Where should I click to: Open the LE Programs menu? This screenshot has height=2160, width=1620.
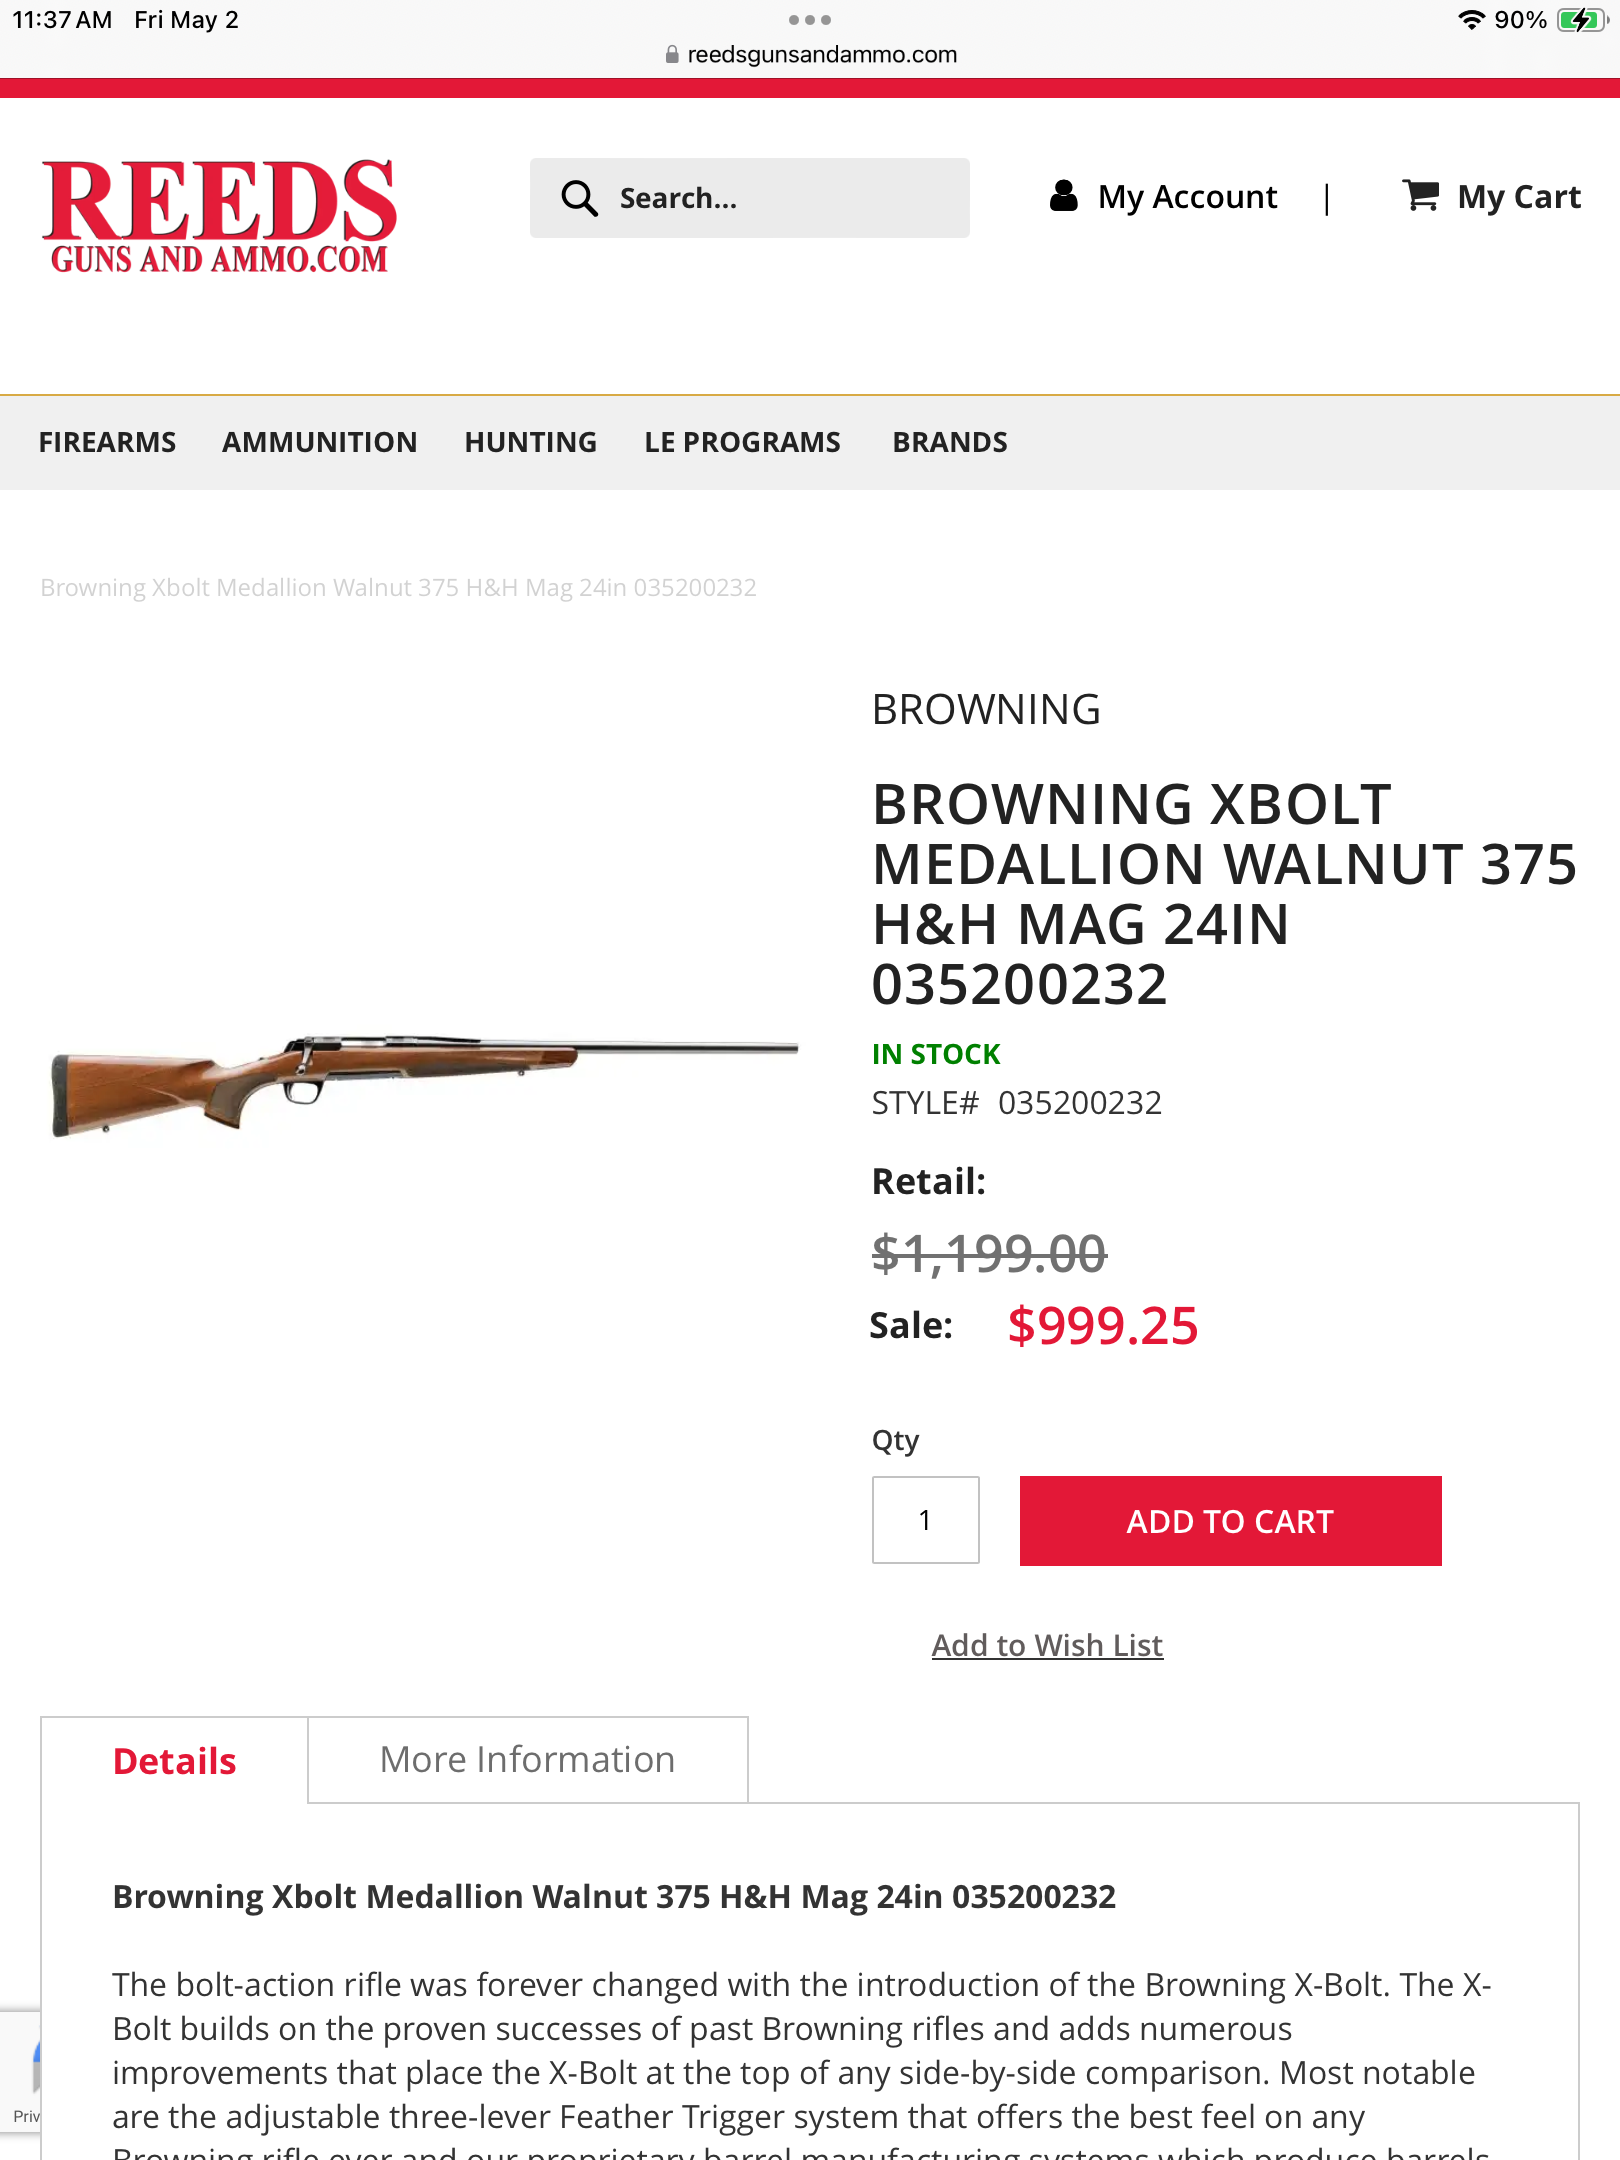[742, 442]
